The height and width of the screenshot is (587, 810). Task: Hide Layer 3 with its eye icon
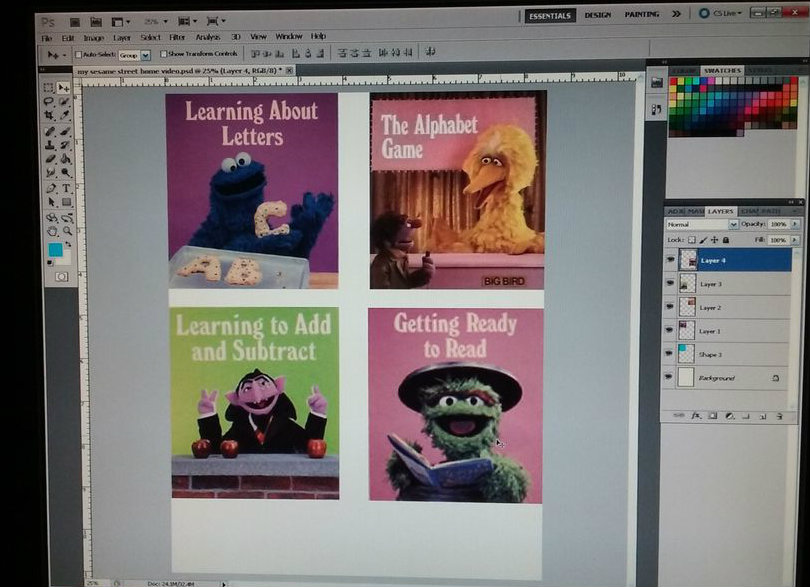click(x=670, y=283)
